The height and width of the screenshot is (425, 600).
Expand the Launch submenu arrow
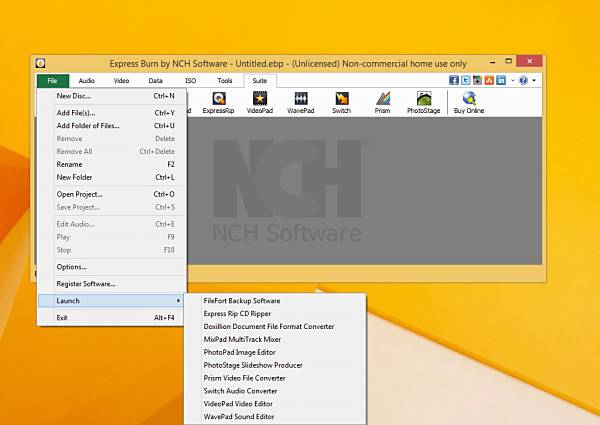[178, 301]
